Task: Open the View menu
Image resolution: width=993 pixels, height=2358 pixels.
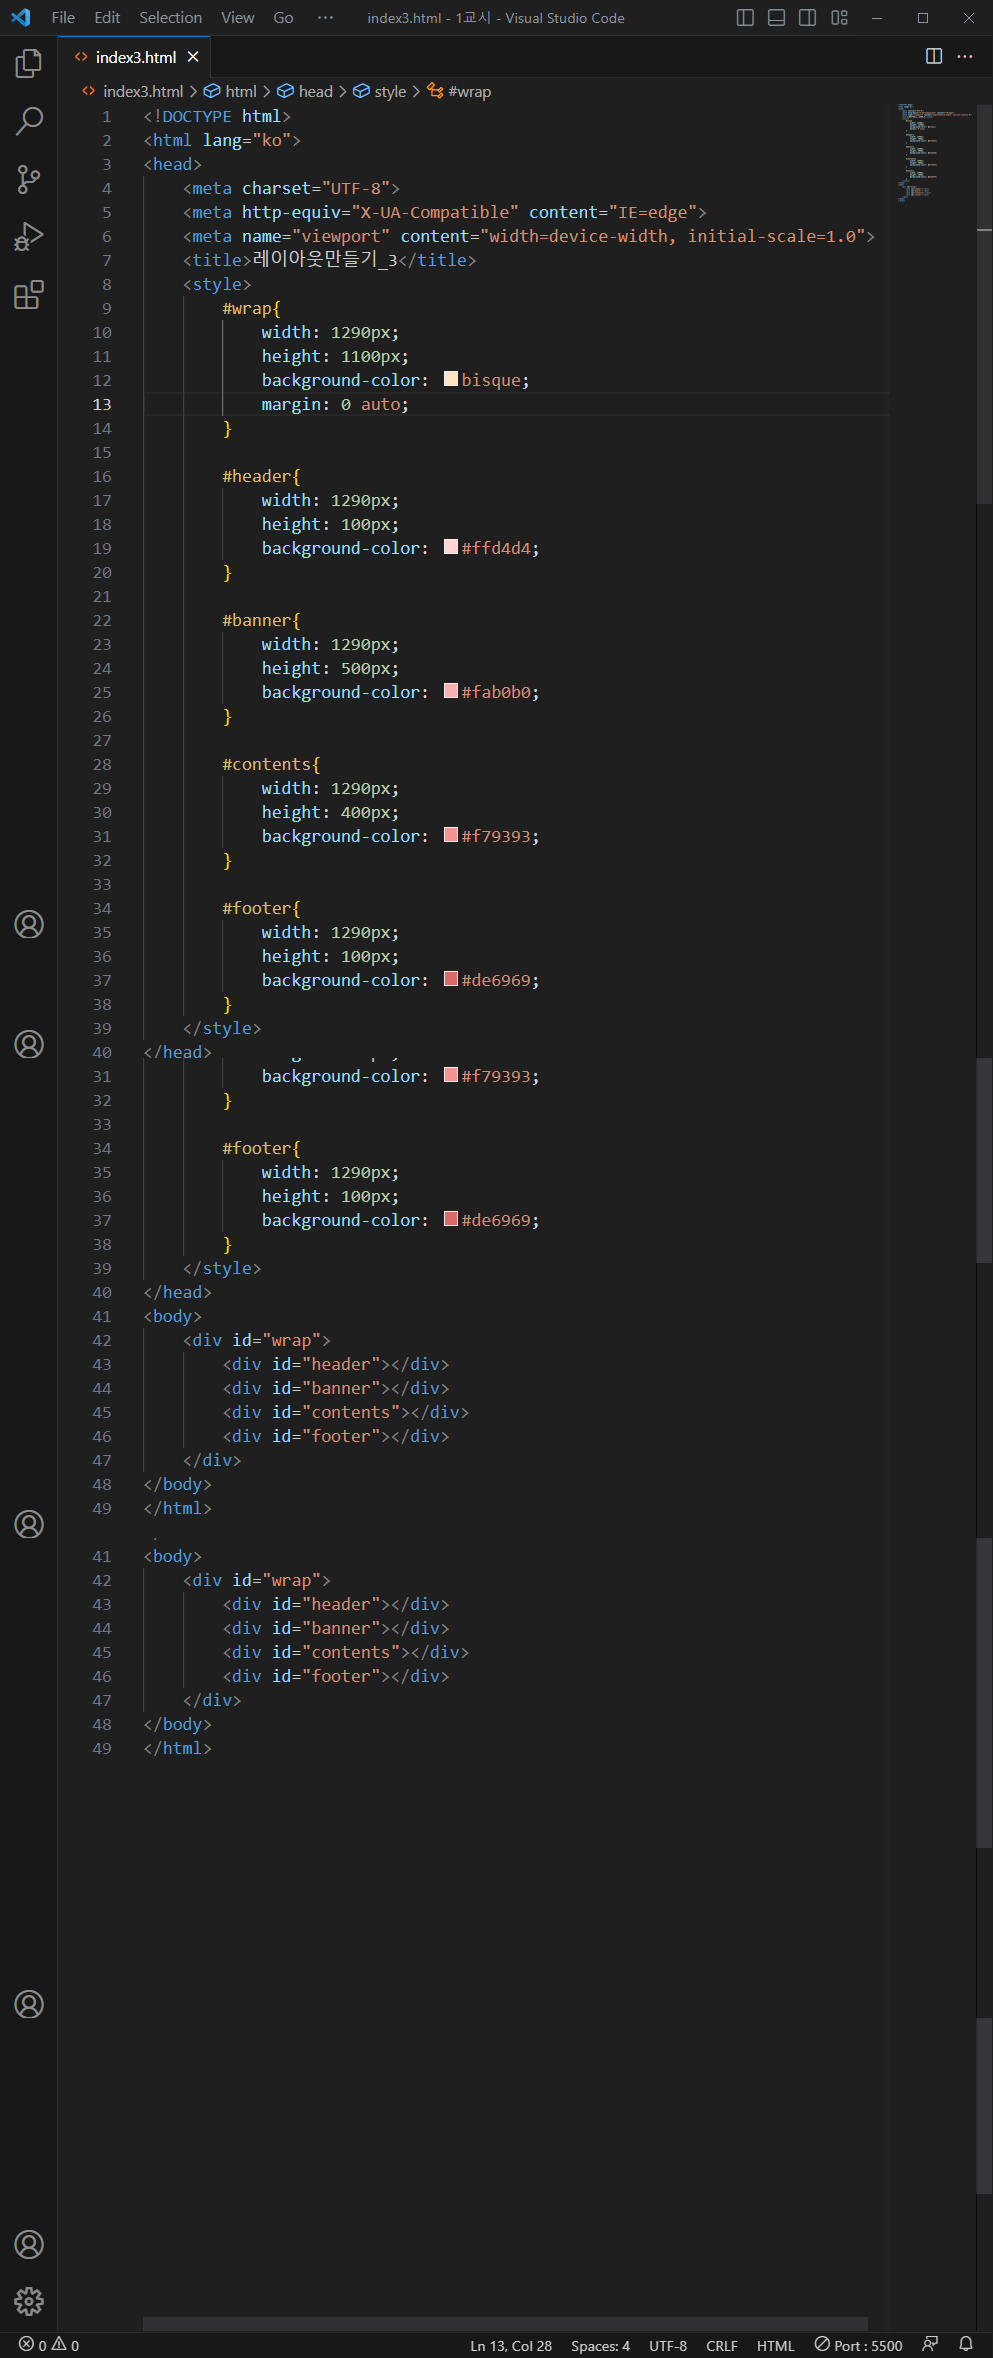Action: click(237, 17)
